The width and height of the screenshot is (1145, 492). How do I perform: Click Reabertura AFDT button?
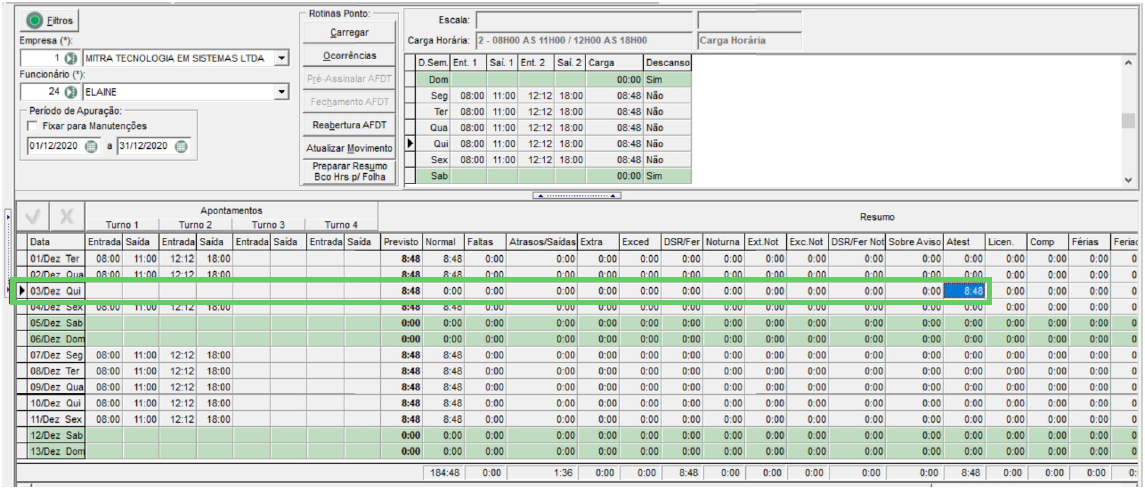tap(349, 124)
